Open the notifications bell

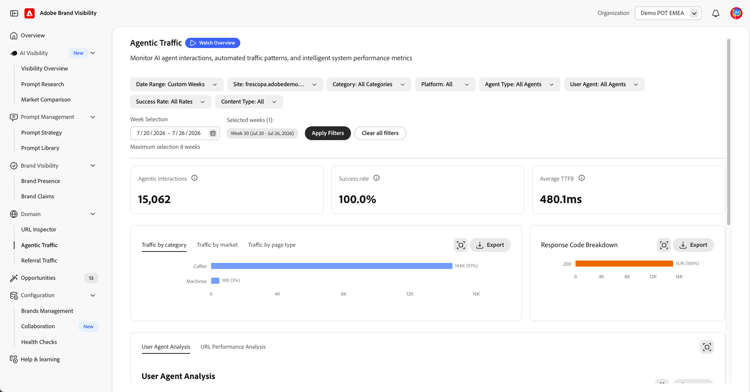[x=716, y=13]
